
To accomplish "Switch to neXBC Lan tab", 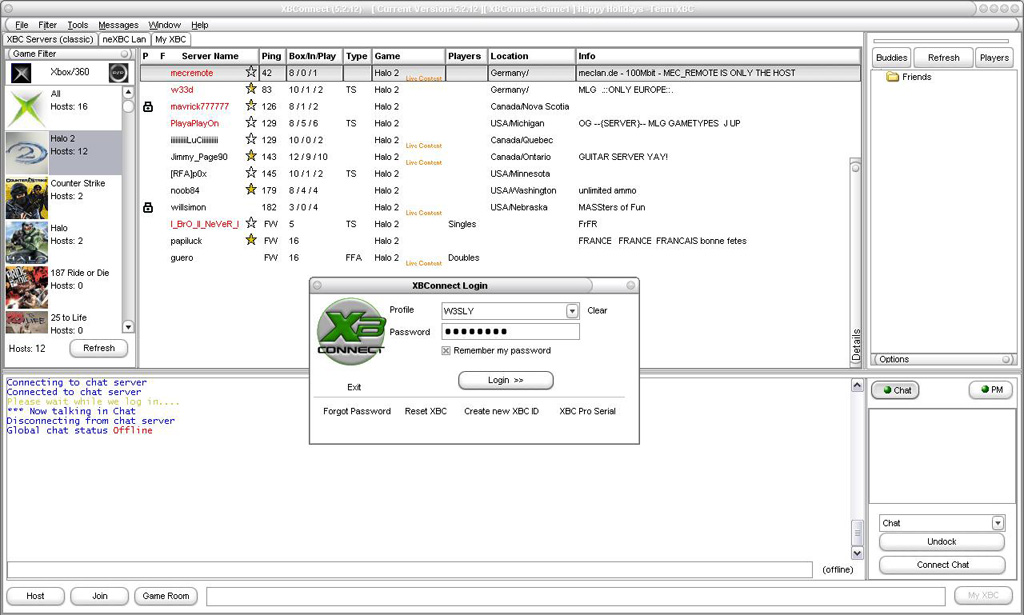I will coord(124,39).
